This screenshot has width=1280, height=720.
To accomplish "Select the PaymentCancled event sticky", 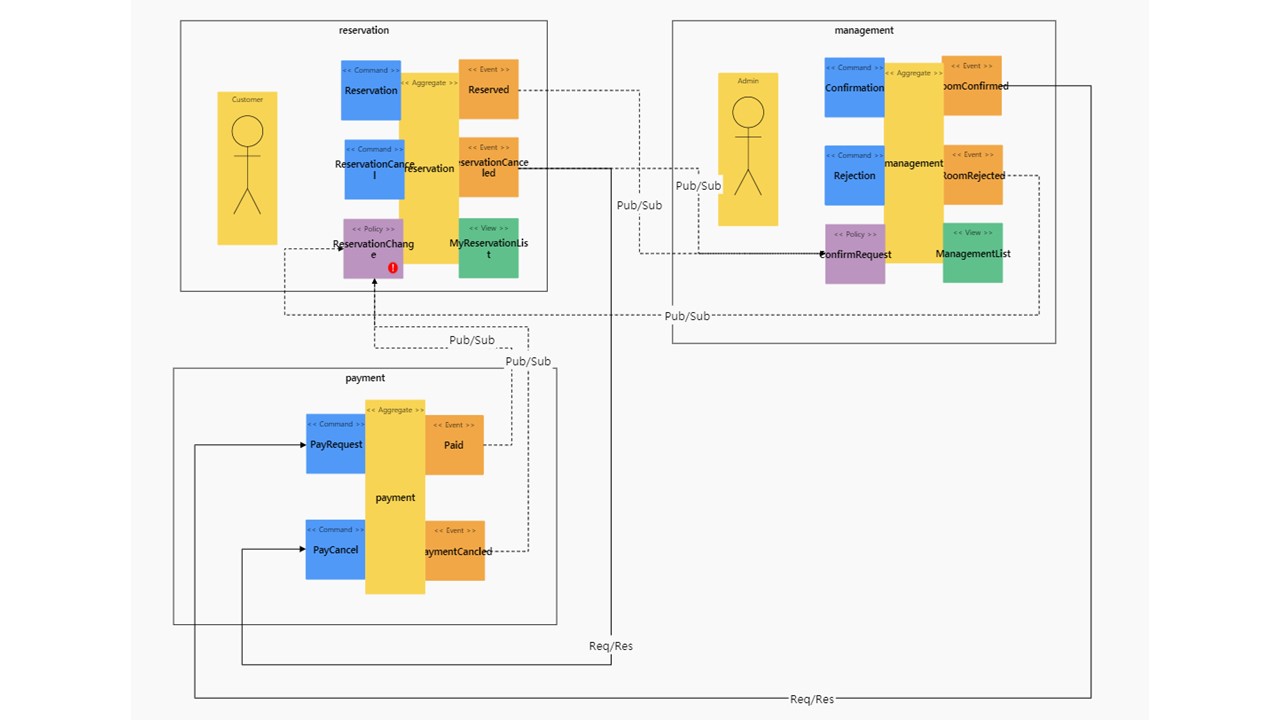I will click(x=455, y=550).
